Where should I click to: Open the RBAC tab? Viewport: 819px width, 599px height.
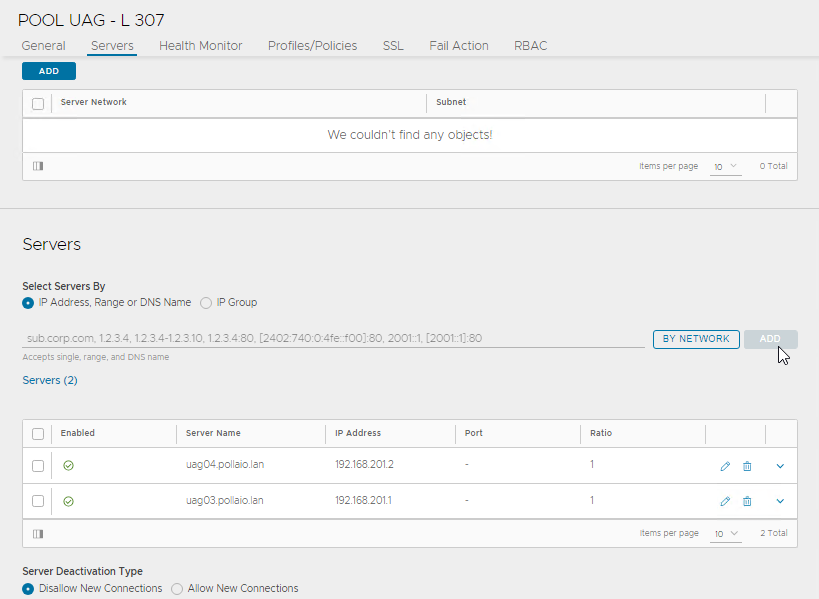pos(530,46)
